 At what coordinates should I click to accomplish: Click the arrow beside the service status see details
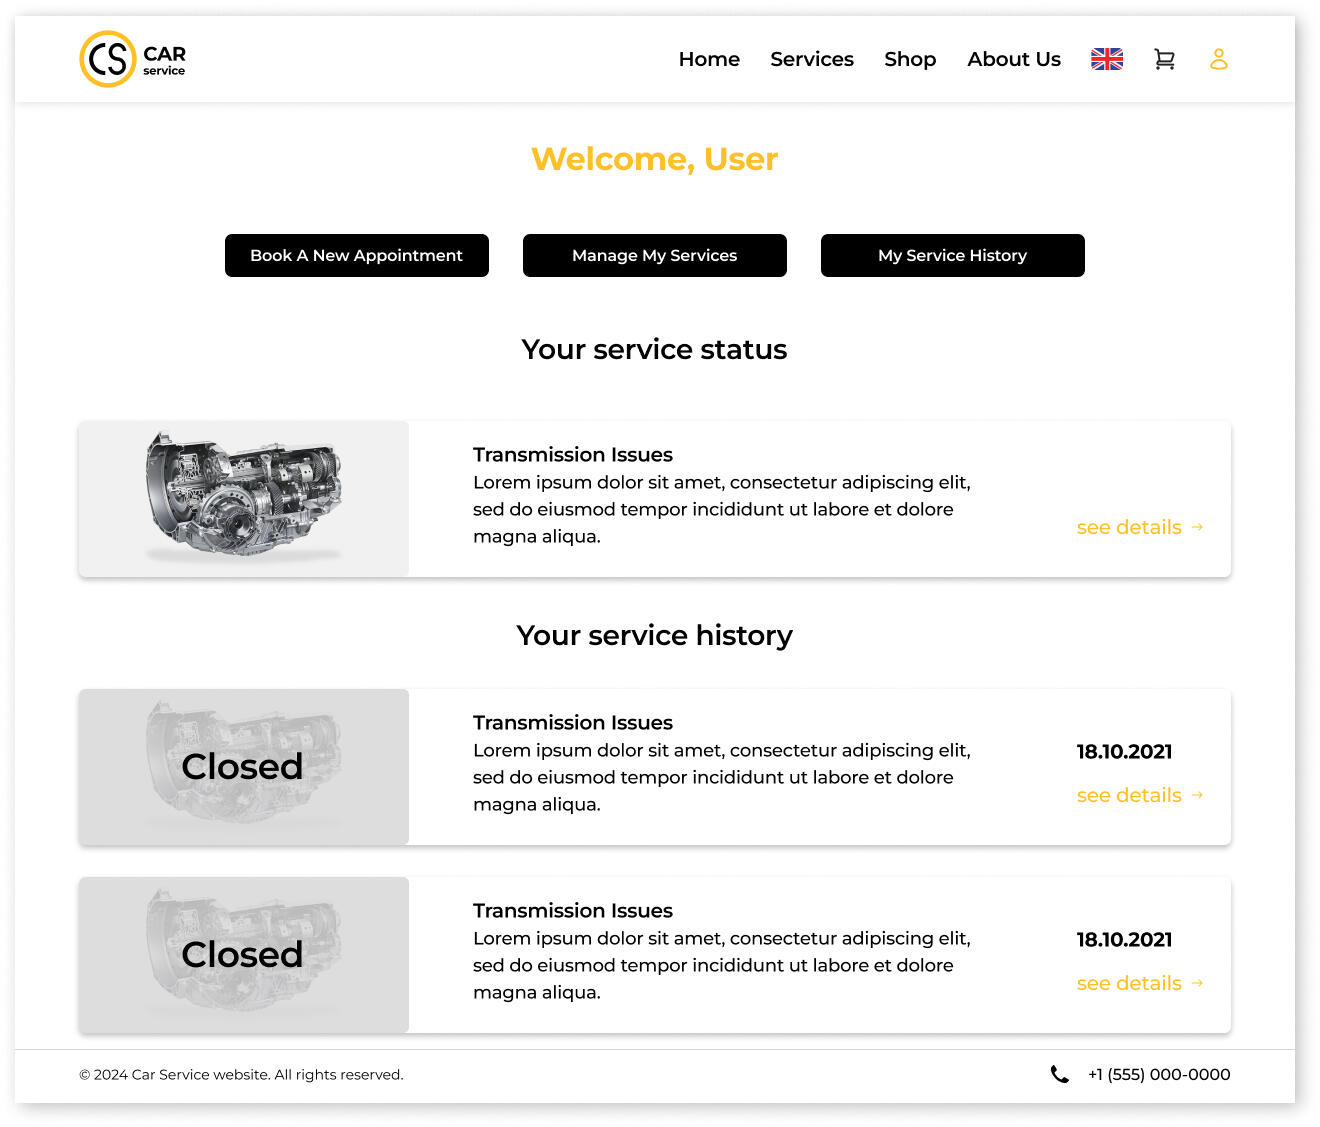pos(1197,527)
